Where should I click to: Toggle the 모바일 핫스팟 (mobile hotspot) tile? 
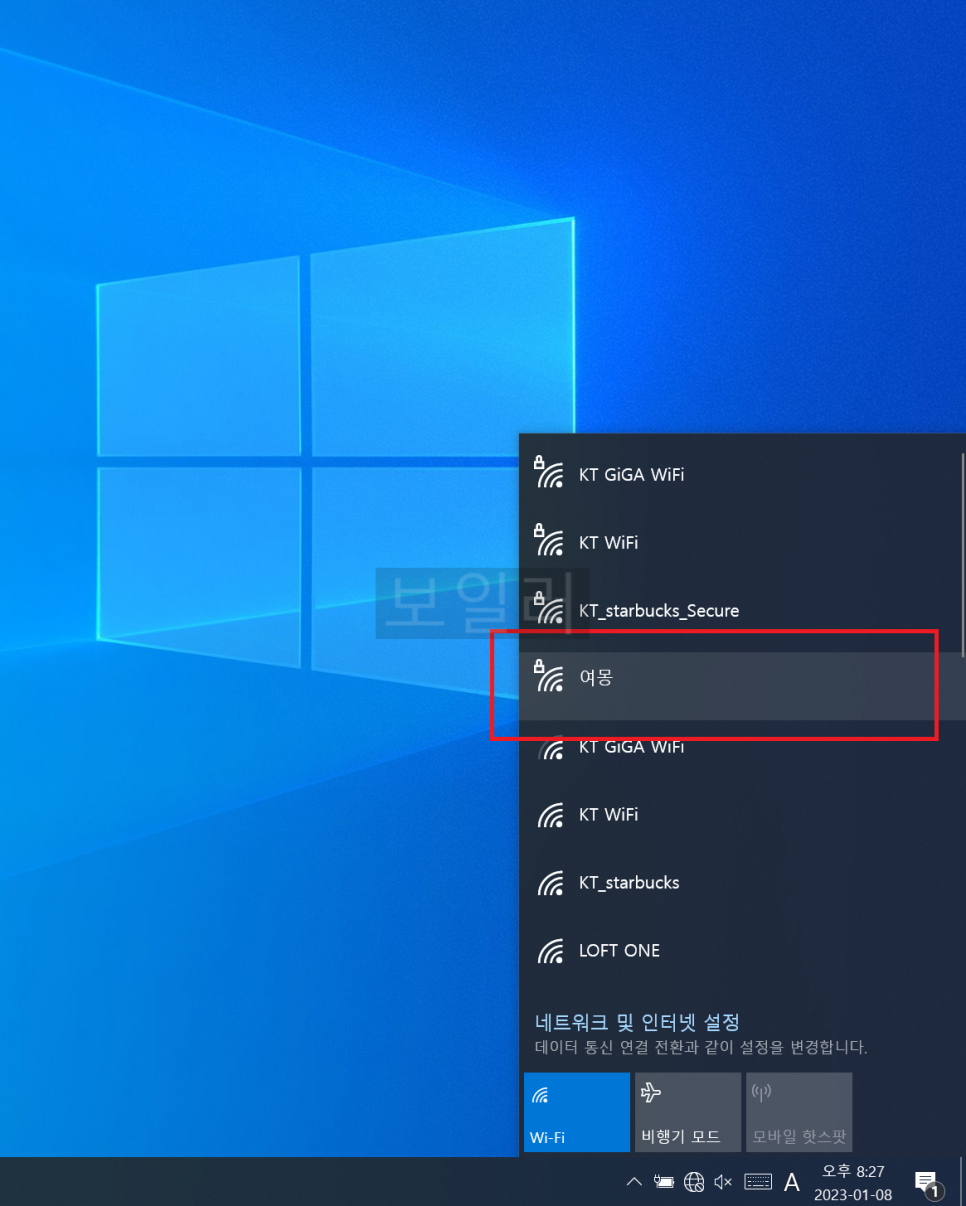click(x=798, y=1112)
